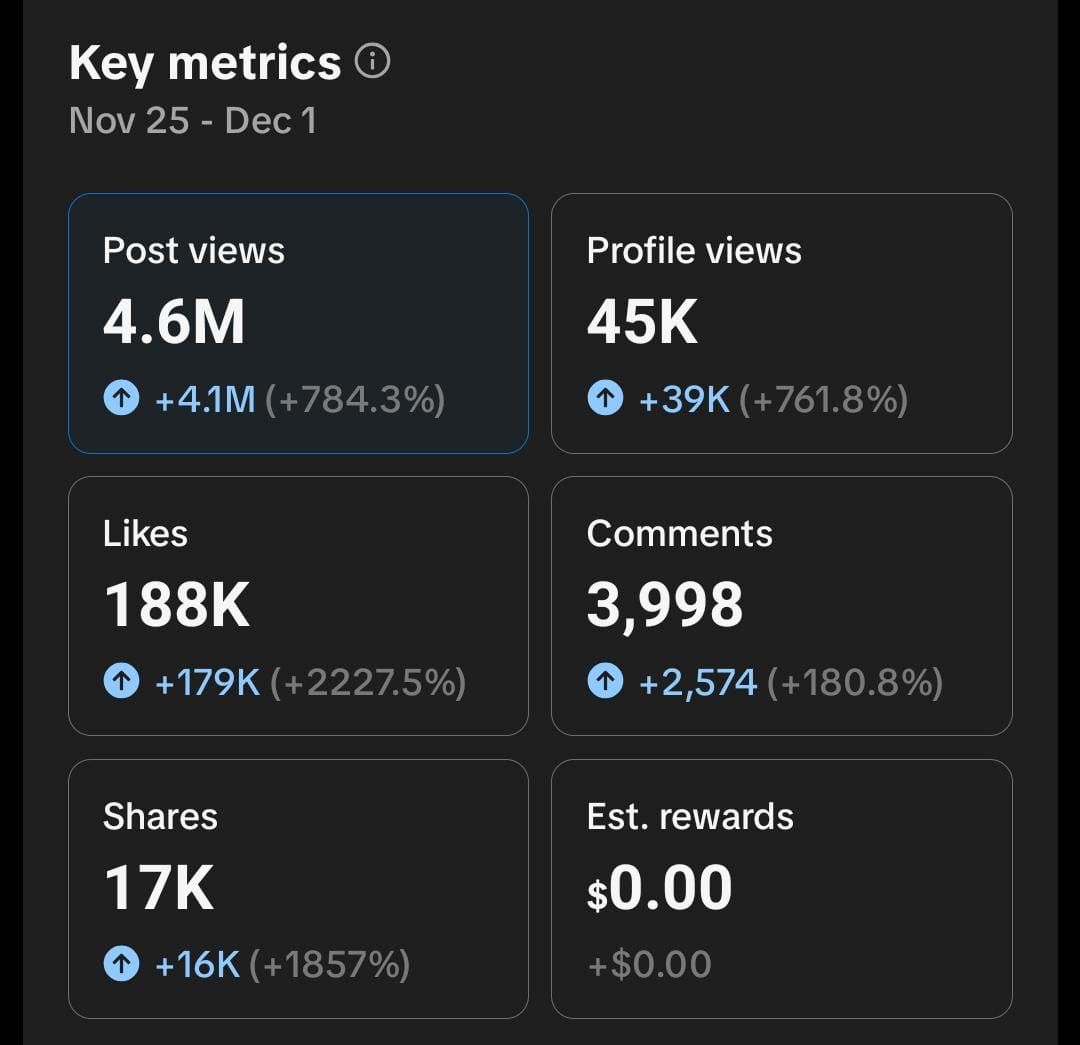The height and width of the screenshot is (1045, 1080).
Task: Expand the Est. rewards card details
Action: 781,890
